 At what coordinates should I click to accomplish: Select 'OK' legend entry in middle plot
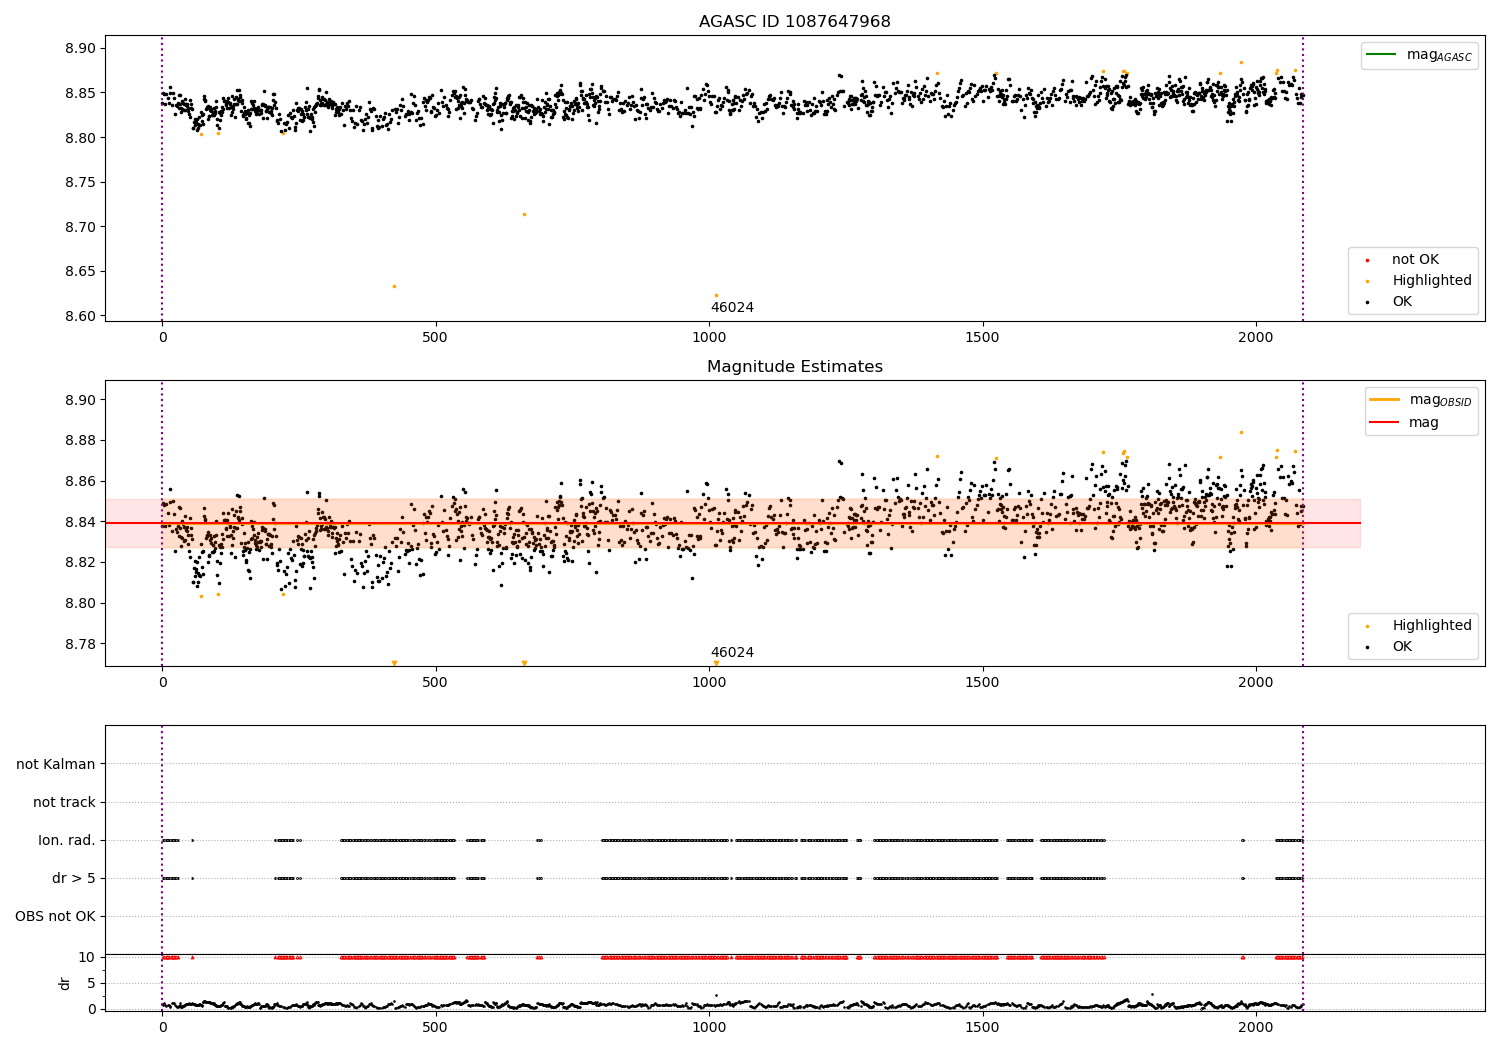pos(1390,647)
